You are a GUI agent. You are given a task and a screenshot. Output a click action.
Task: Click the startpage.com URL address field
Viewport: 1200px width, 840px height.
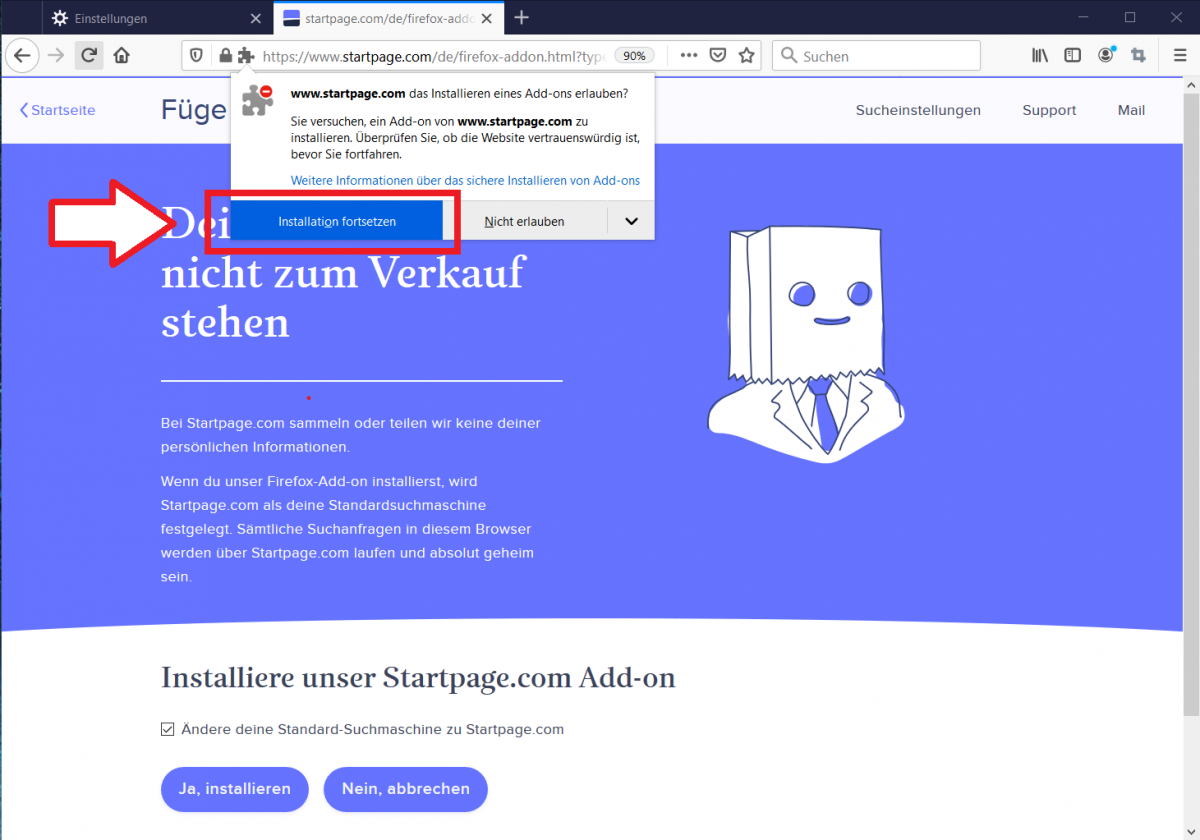pos(434,56)
